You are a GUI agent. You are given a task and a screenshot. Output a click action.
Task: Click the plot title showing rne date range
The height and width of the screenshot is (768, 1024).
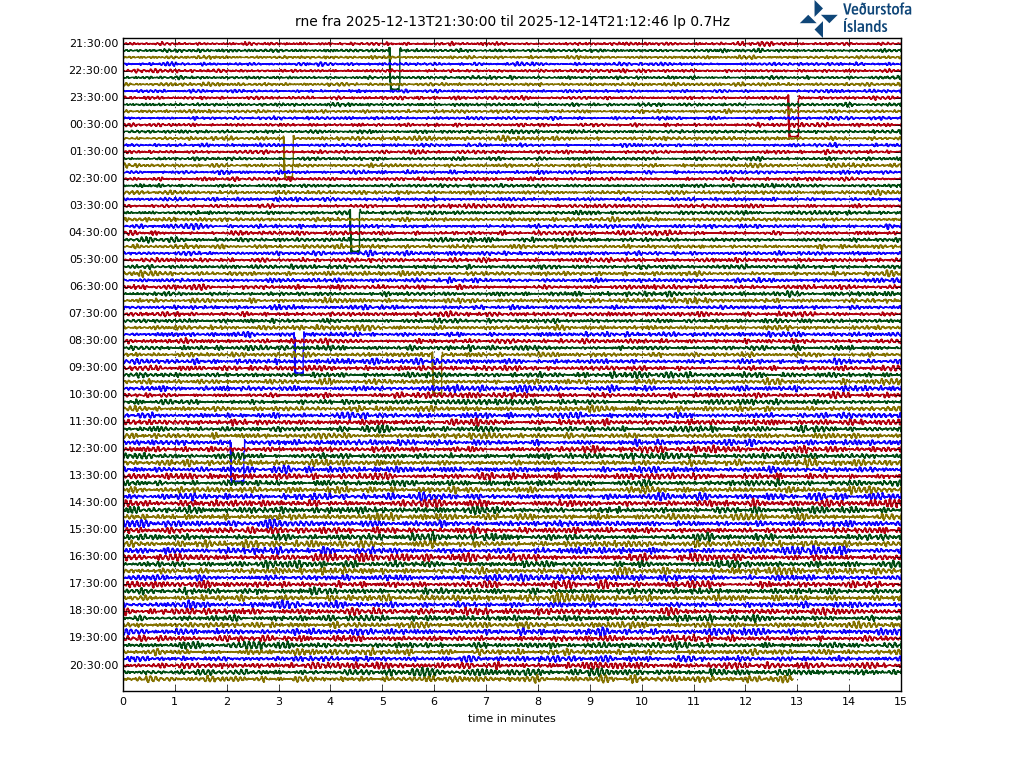[512, 22]
